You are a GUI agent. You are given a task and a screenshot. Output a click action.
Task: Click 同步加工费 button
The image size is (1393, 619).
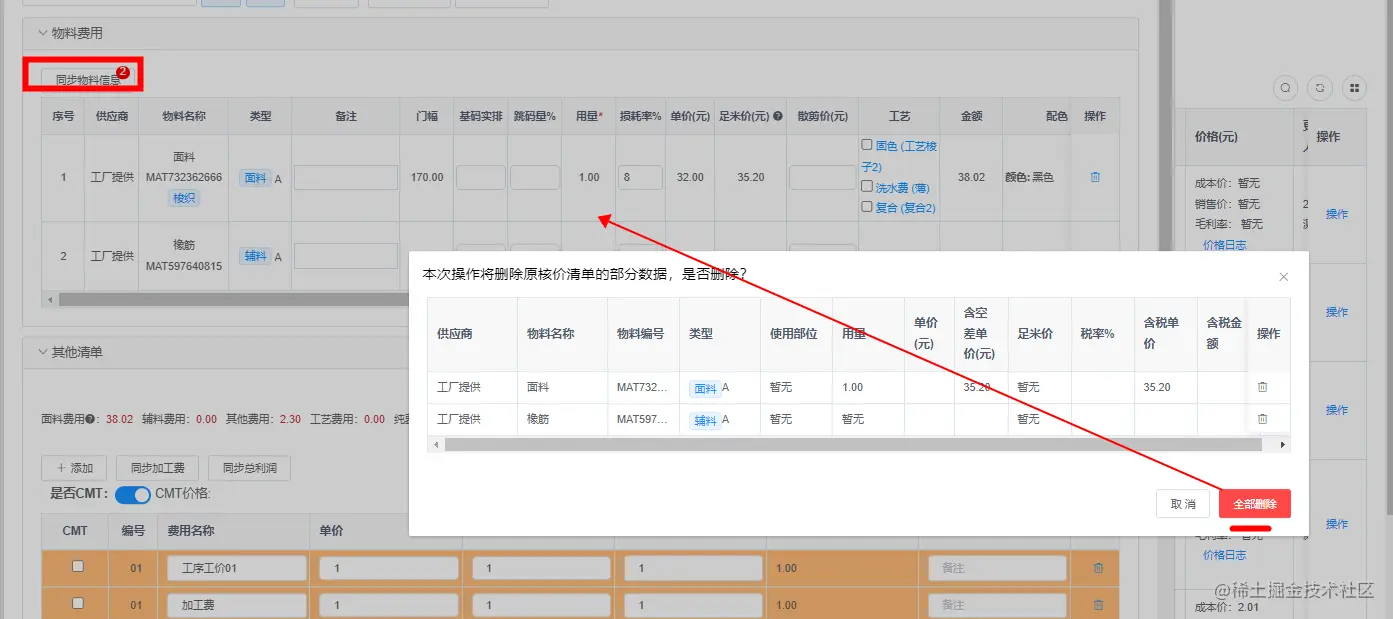click(158, 468)
